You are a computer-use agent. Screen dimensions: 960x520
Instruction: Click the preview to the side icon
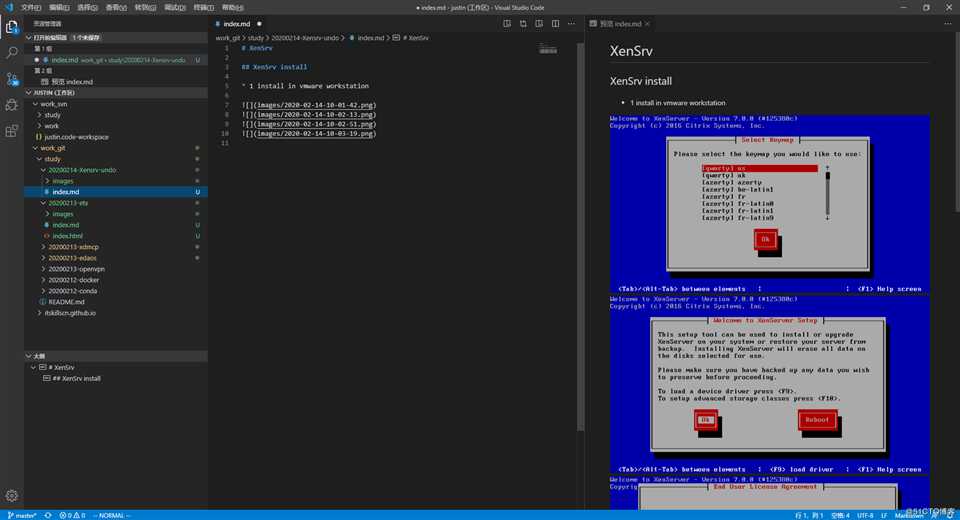point(539,24)
